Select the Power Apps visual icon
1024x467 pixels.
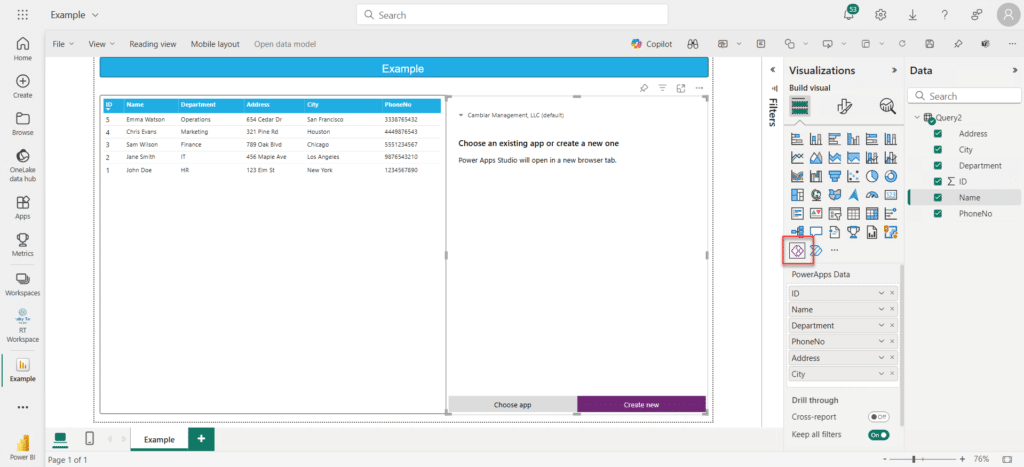797,250
